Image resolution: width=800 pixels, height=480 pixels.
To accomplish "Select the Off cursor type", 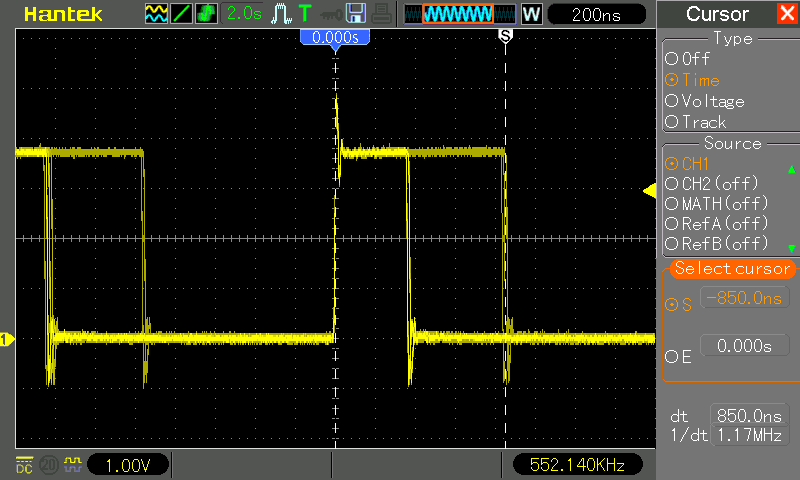I will point(688,59).
